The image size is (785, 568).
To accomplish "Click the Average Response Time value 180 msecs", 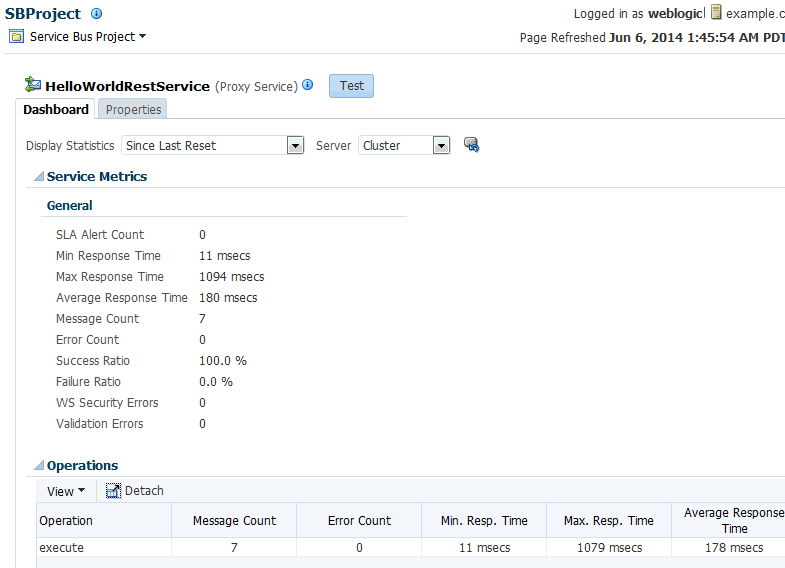I will coord(228,298).
